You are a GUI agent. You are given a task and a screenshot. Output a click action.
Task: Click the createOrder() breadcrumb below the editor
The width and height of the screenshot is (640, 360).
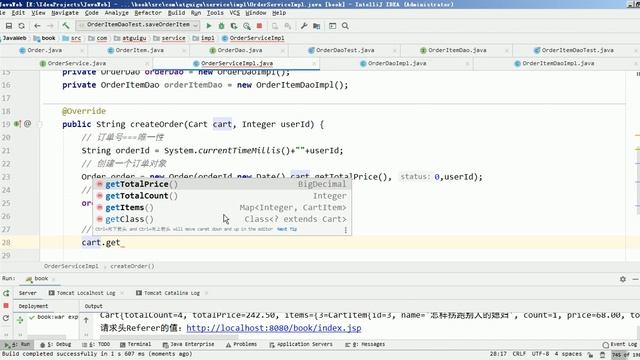point(132,266)
